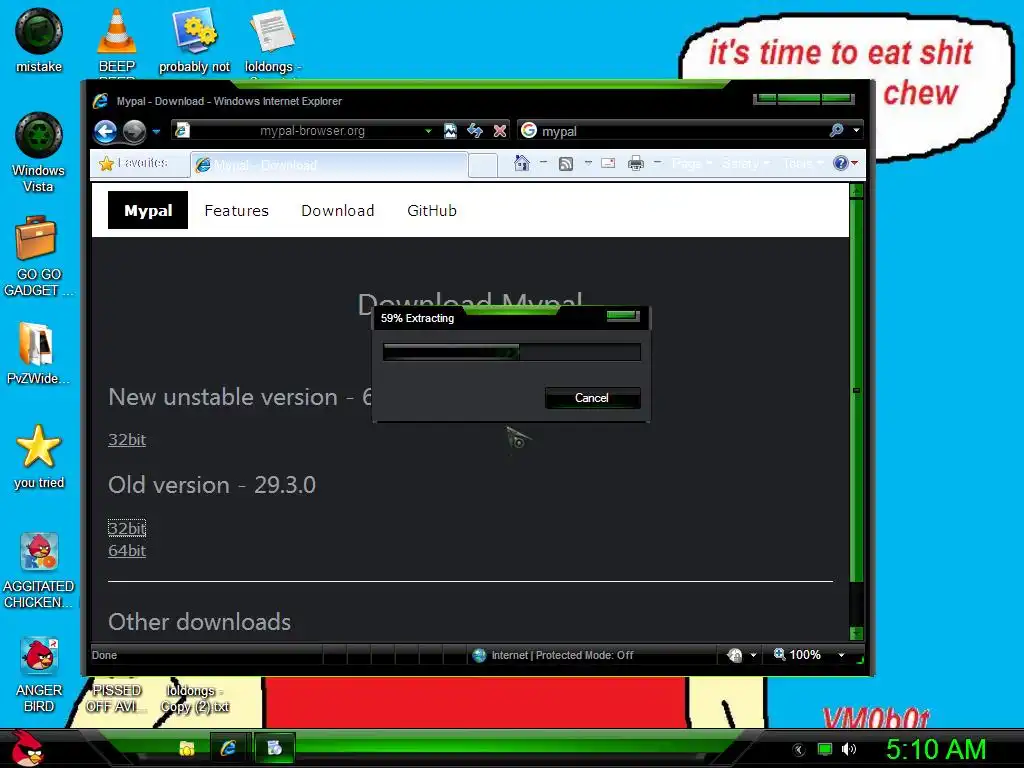Open the AGGITATED CHICKEN desktop icon

tap(39, 569)
